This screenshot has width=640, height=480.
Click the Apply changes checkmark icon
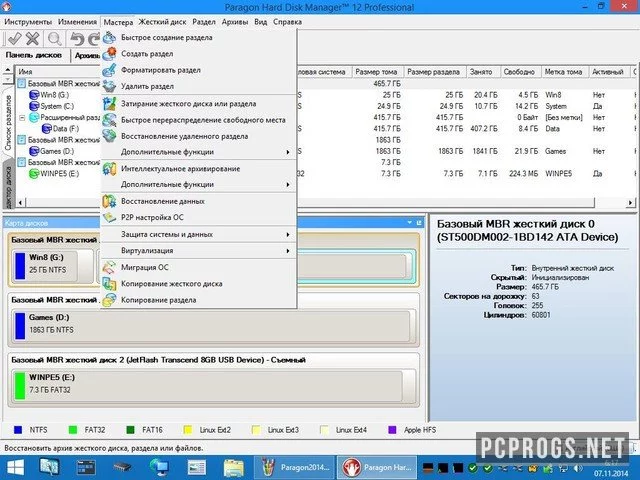(x=14, y=39)
